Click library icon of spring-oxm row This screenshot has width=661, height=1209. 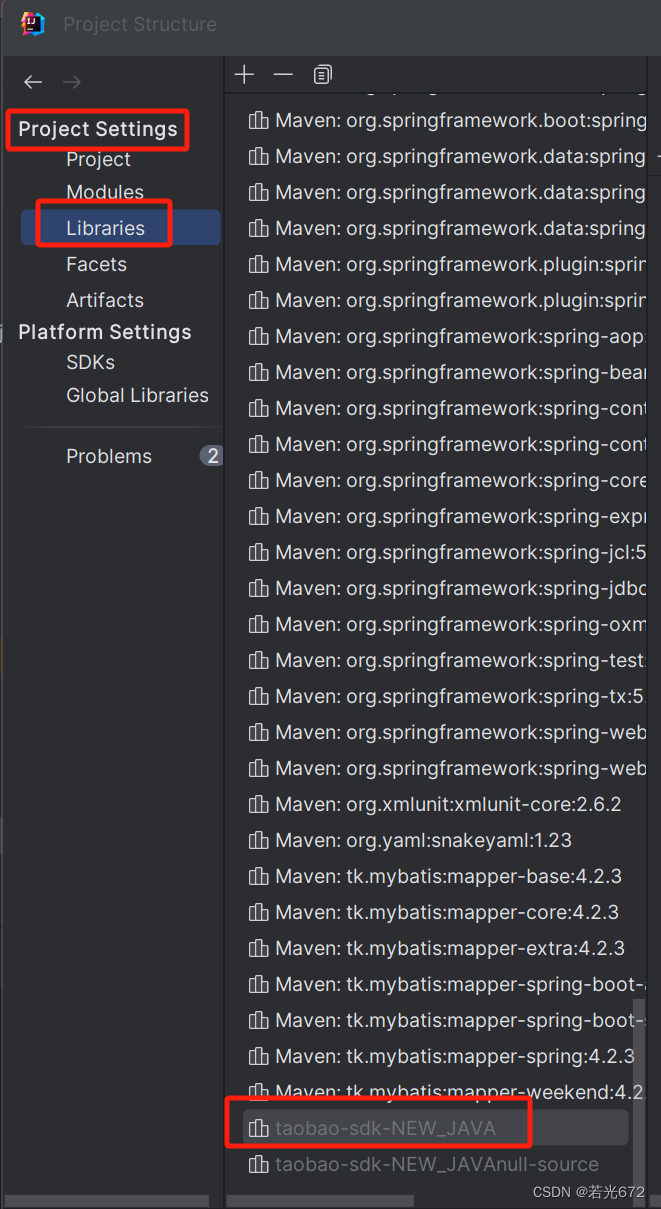click(258, 624)
